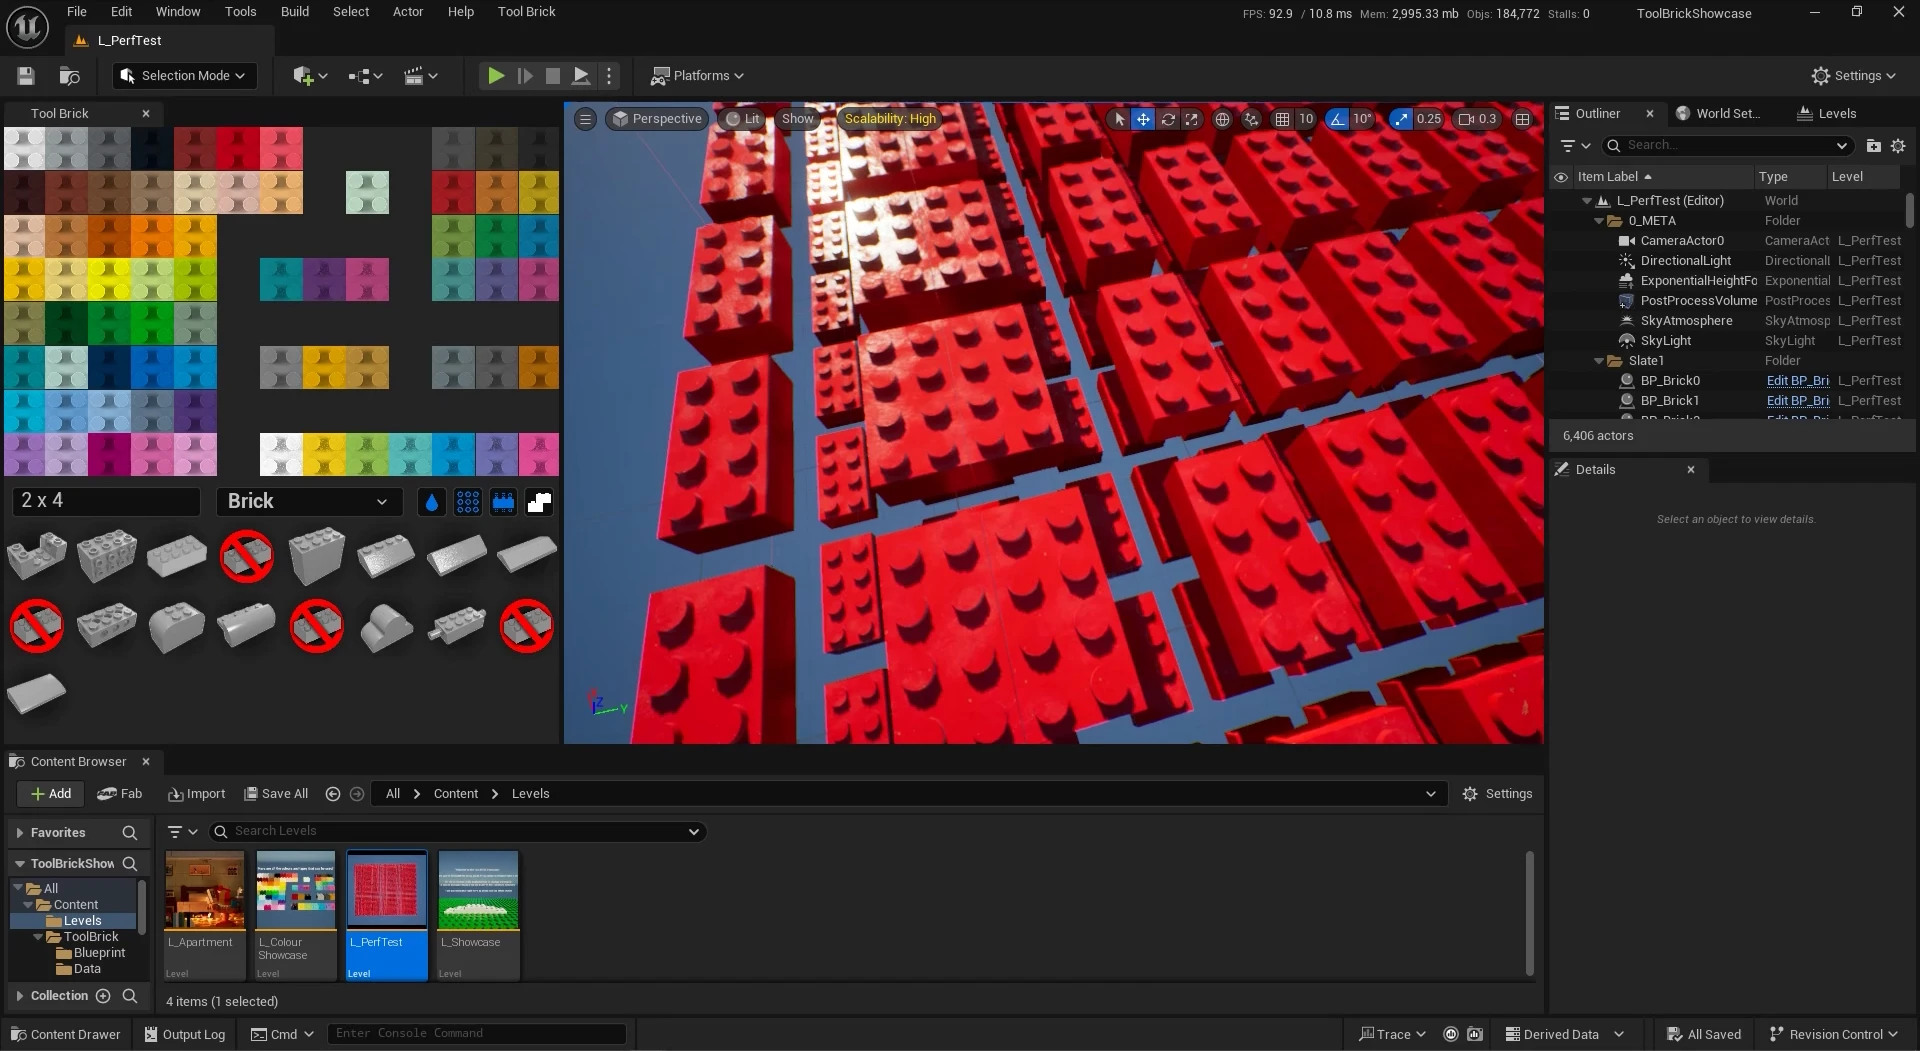
Task: Click the blue stud grid icon in Tool Brick
Action: coord(467,502)
